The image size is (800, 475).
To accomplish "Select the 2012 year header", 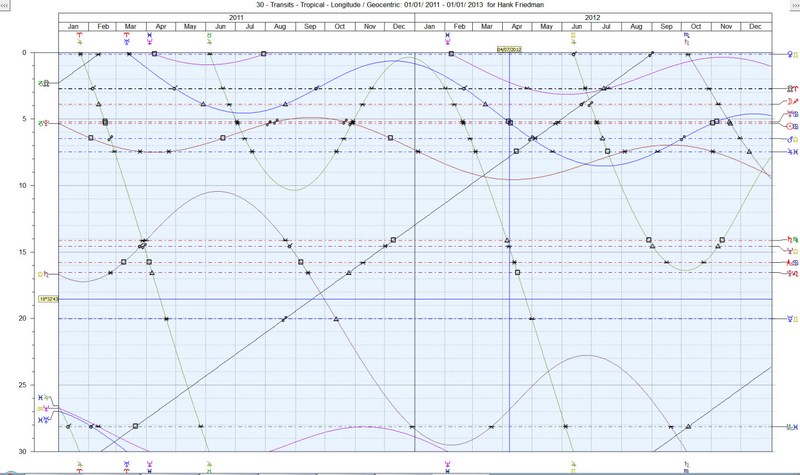I will click(594, 18).
